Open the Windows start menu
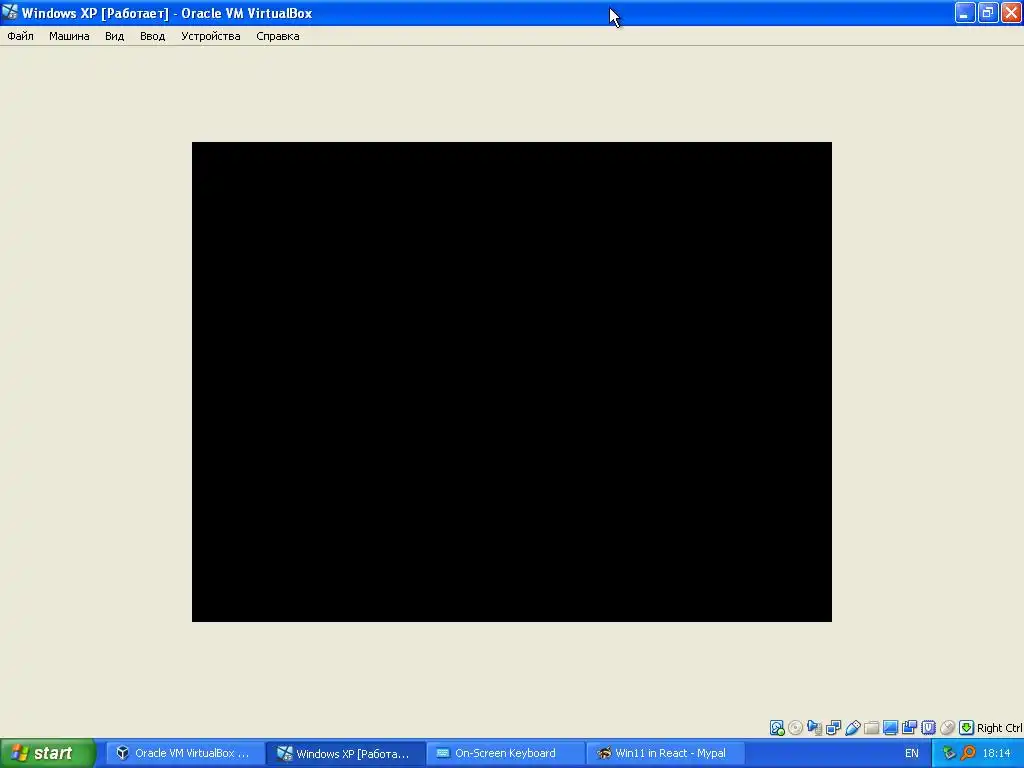The image size is (1024, 768). pyautogui.click(x=47, y=753)
